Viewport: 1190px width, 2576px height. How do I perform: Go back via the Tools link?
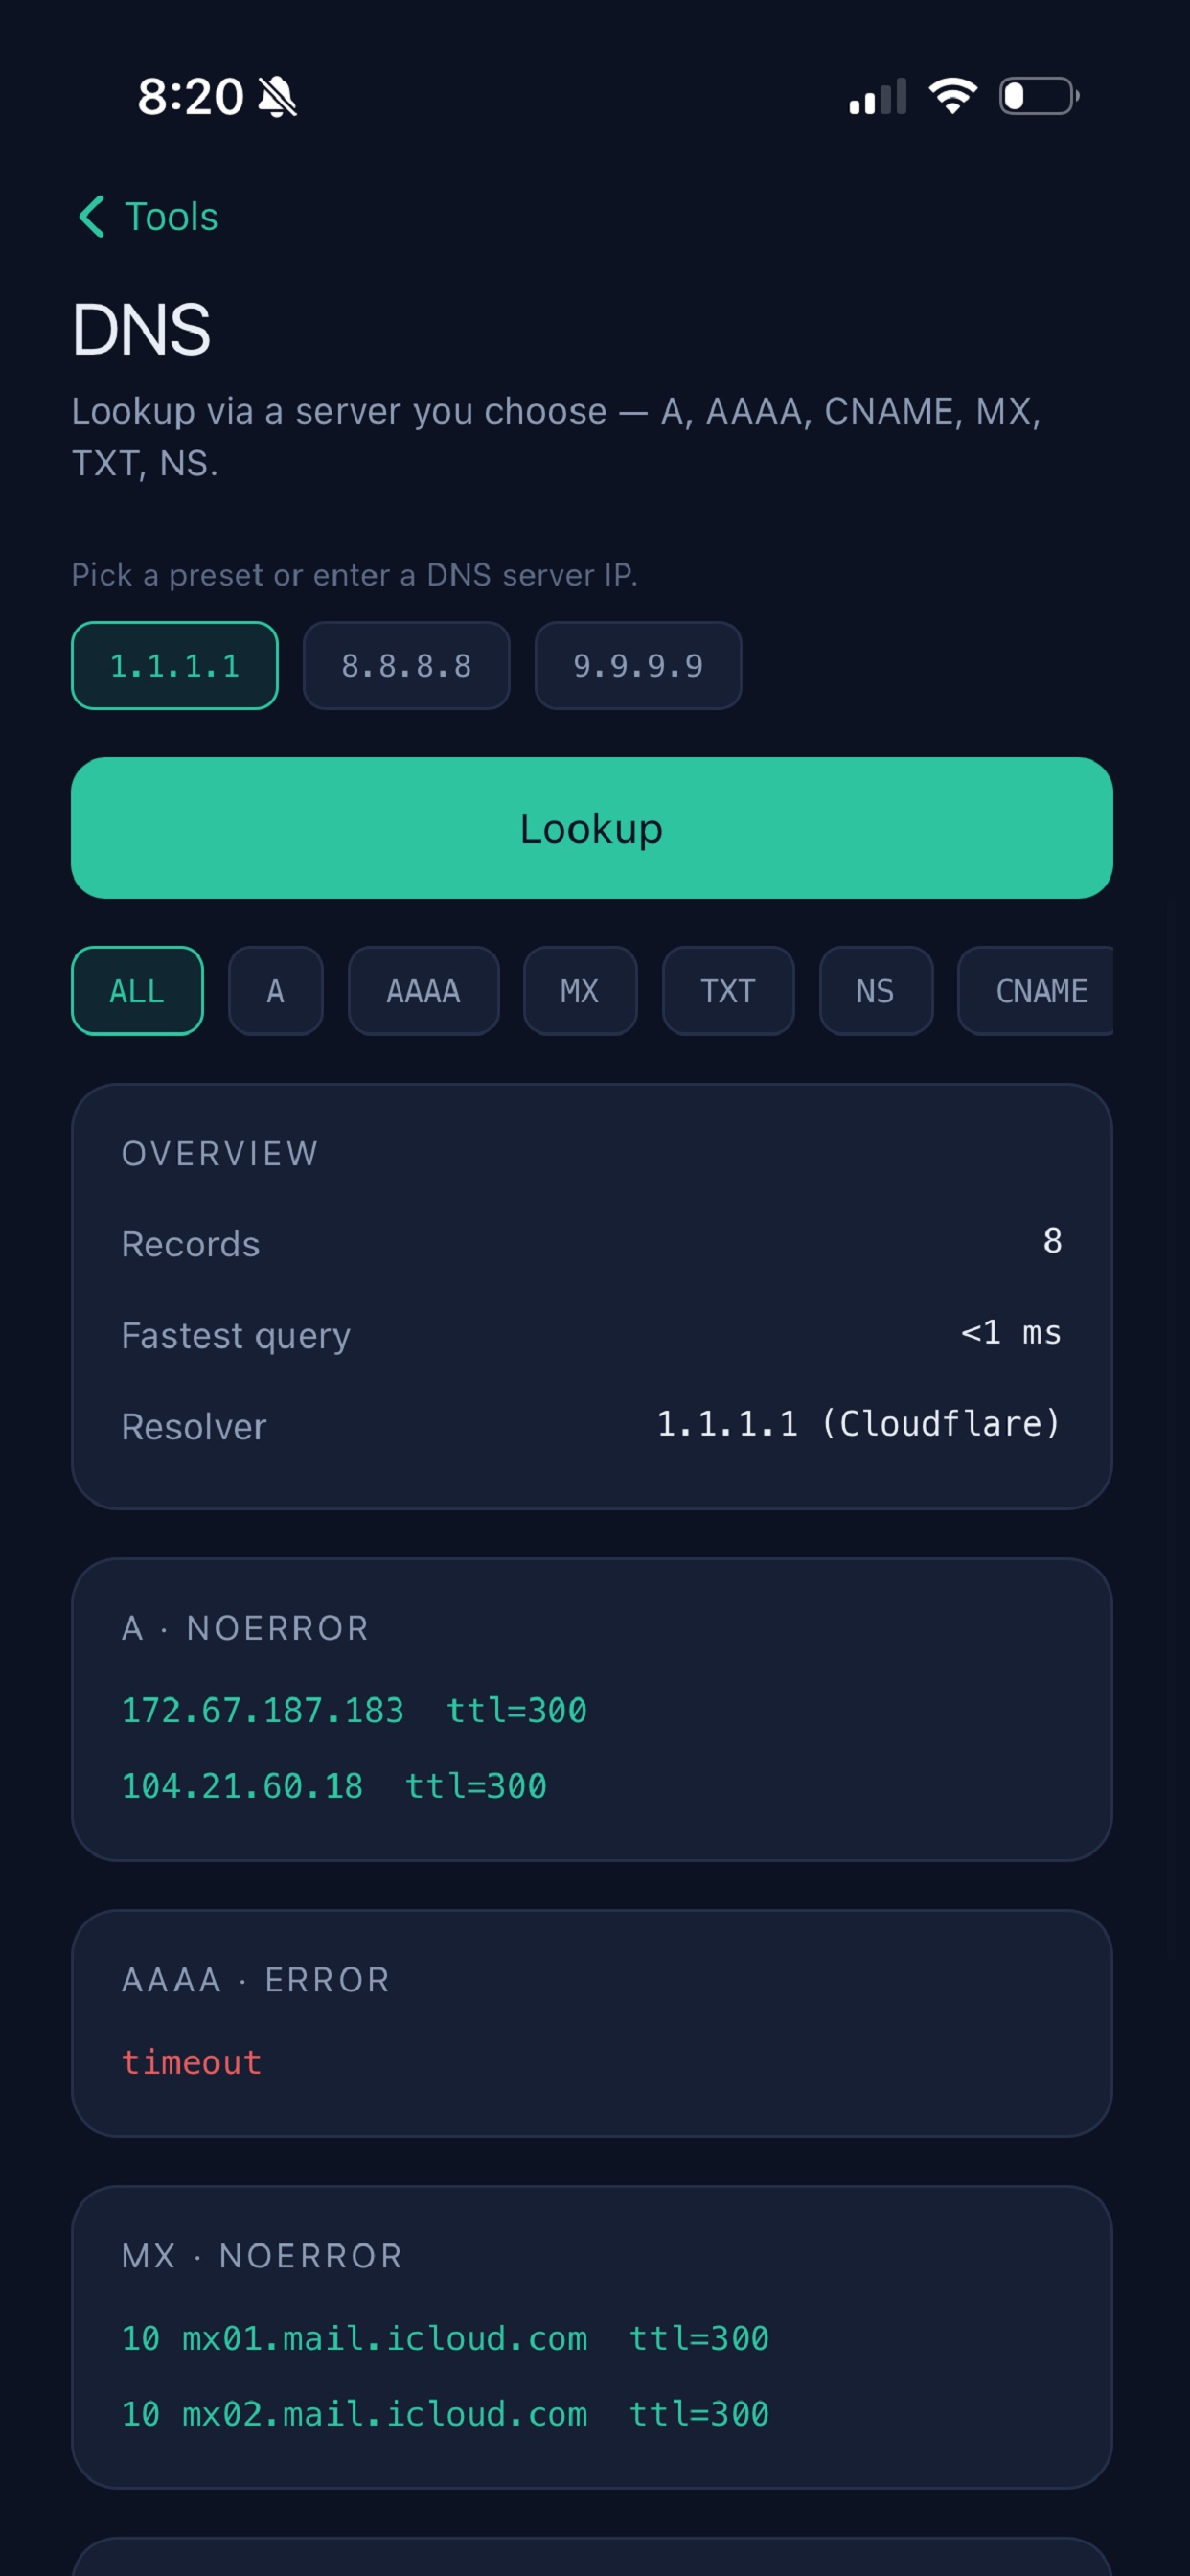click(171, 216)
